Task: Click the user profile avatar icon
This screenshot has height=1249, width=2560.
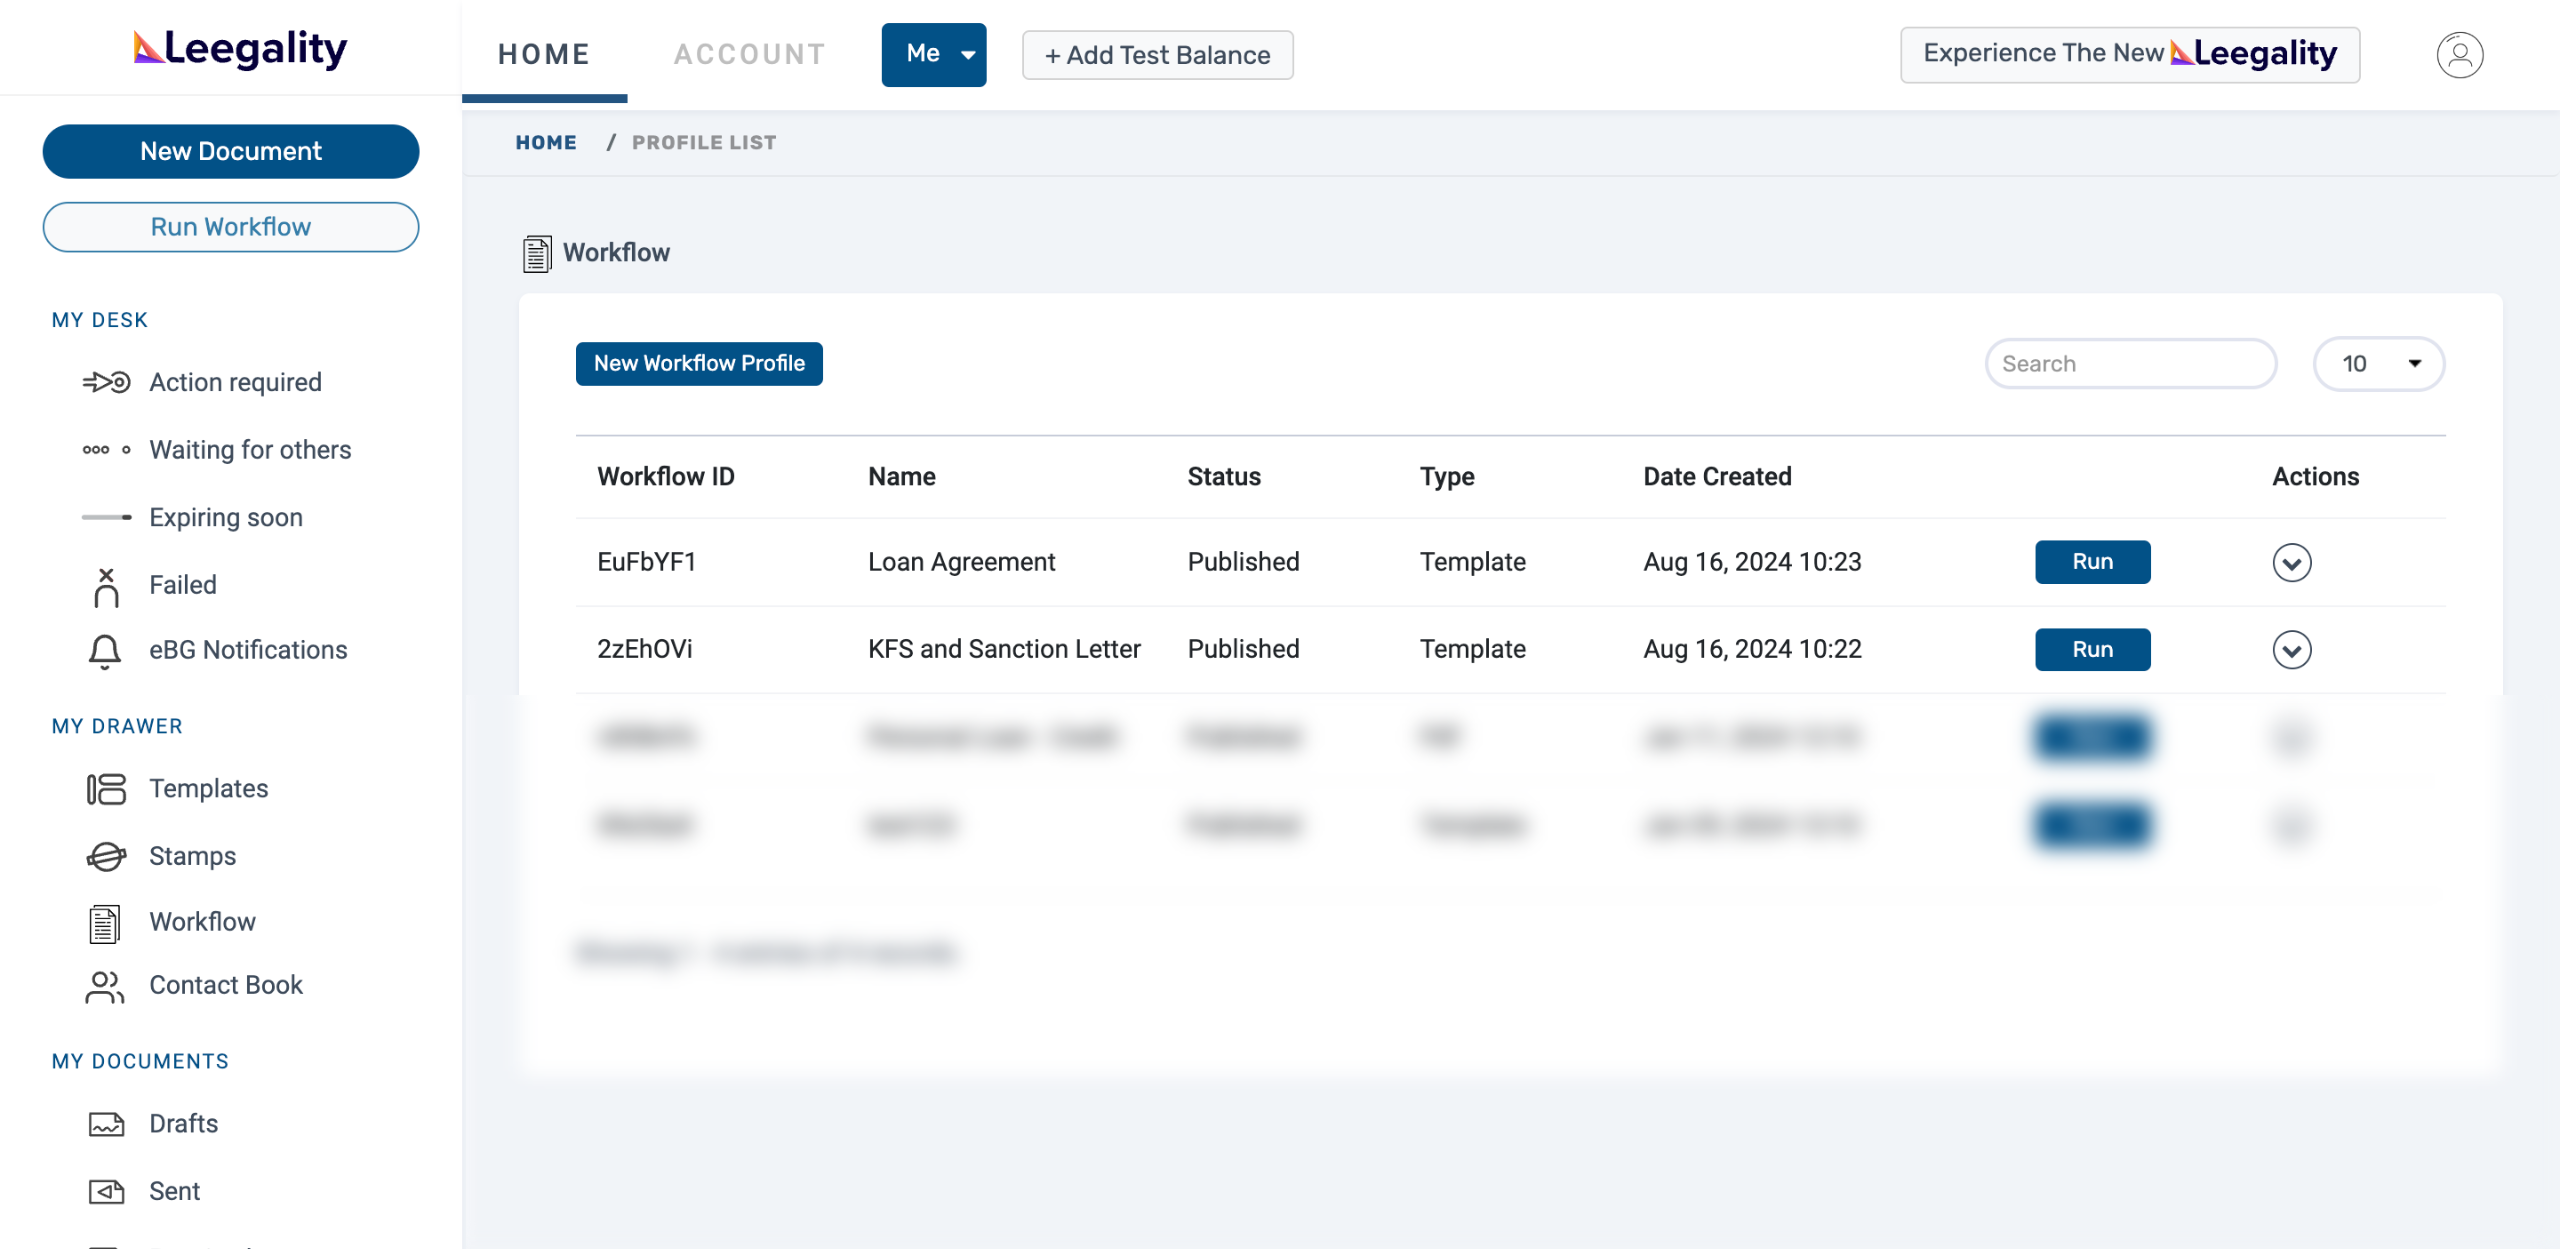Action: [2459, 55]
